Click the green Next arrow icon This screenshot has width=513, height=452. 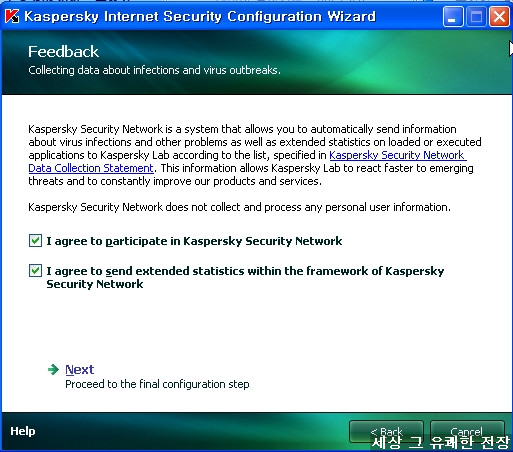53,369
